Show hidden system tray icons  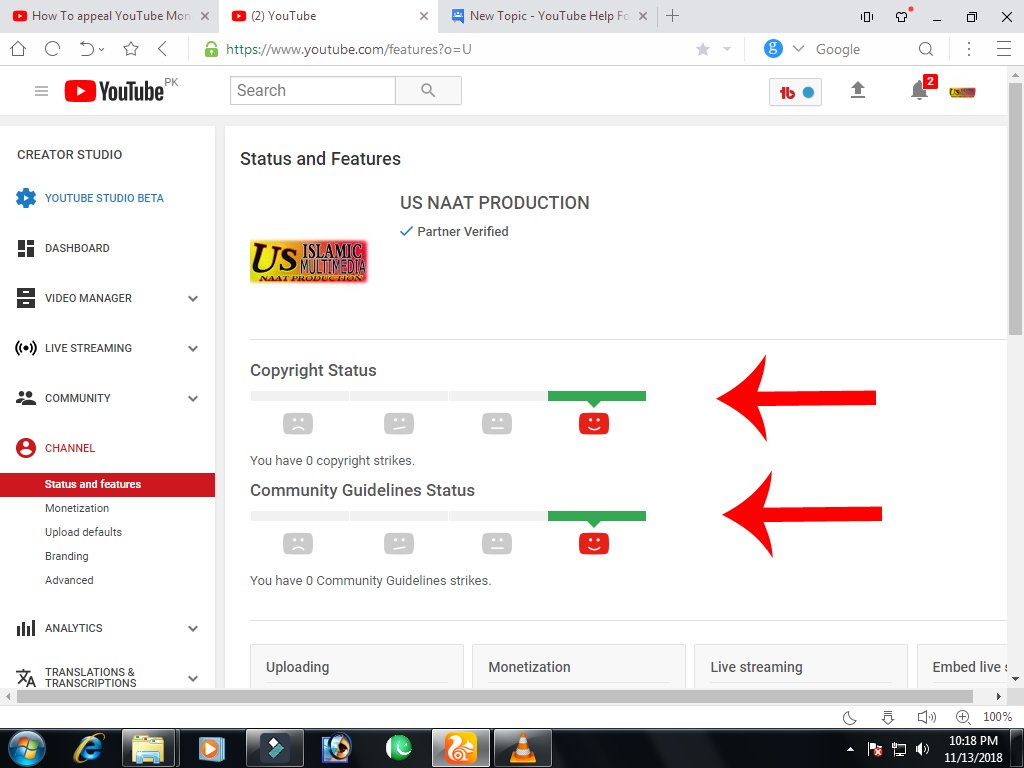(850, 749)
